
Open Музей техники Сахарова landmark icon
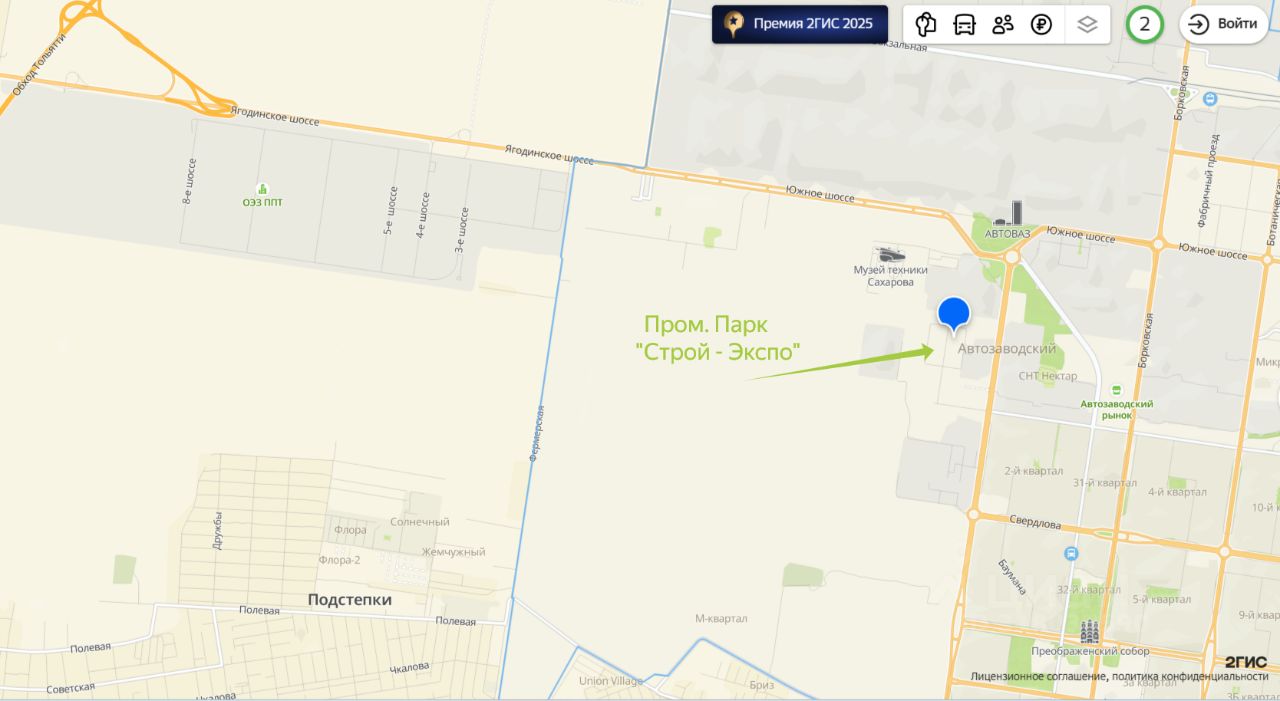point(890,255)
